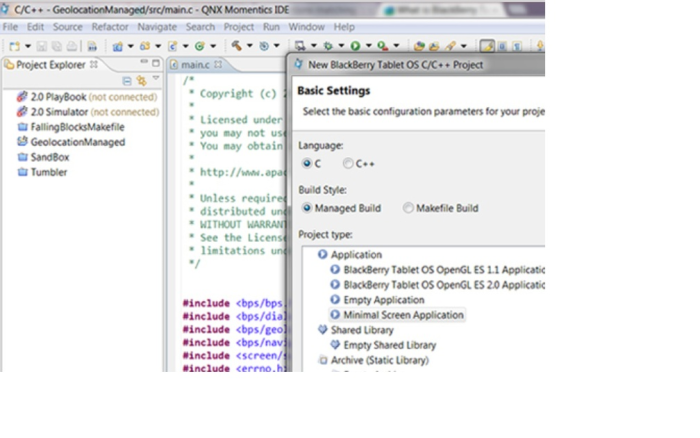Click the Debug bug icon
Viewport: 700px width, 438px height.
pos(328,46)
